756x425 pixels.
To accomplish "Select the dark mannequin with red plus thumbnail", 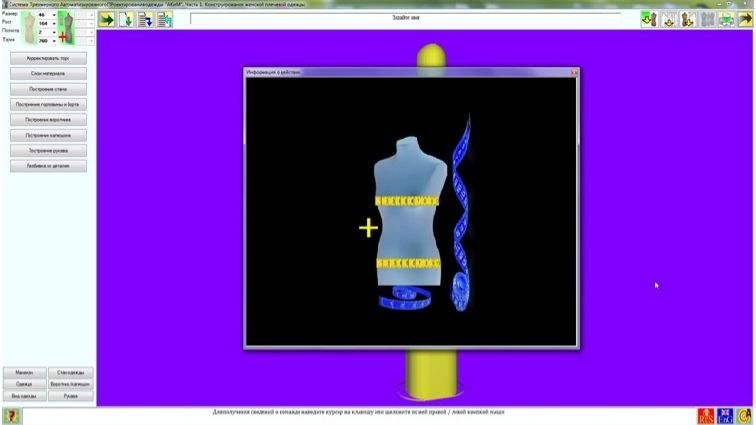I will (x=66, y=28).
